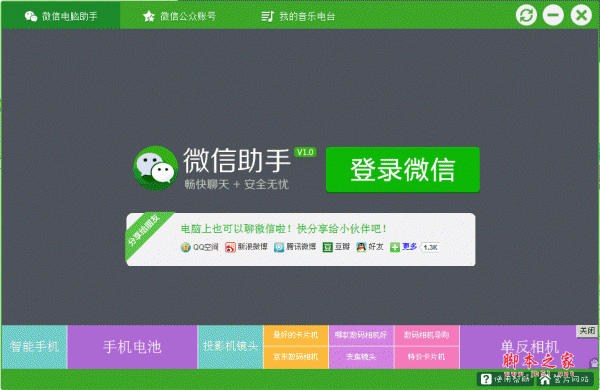The height and width of the screenshot is (390, 600).
Task: Click the 数码相机导购 ad link
Action: [427, 335]
